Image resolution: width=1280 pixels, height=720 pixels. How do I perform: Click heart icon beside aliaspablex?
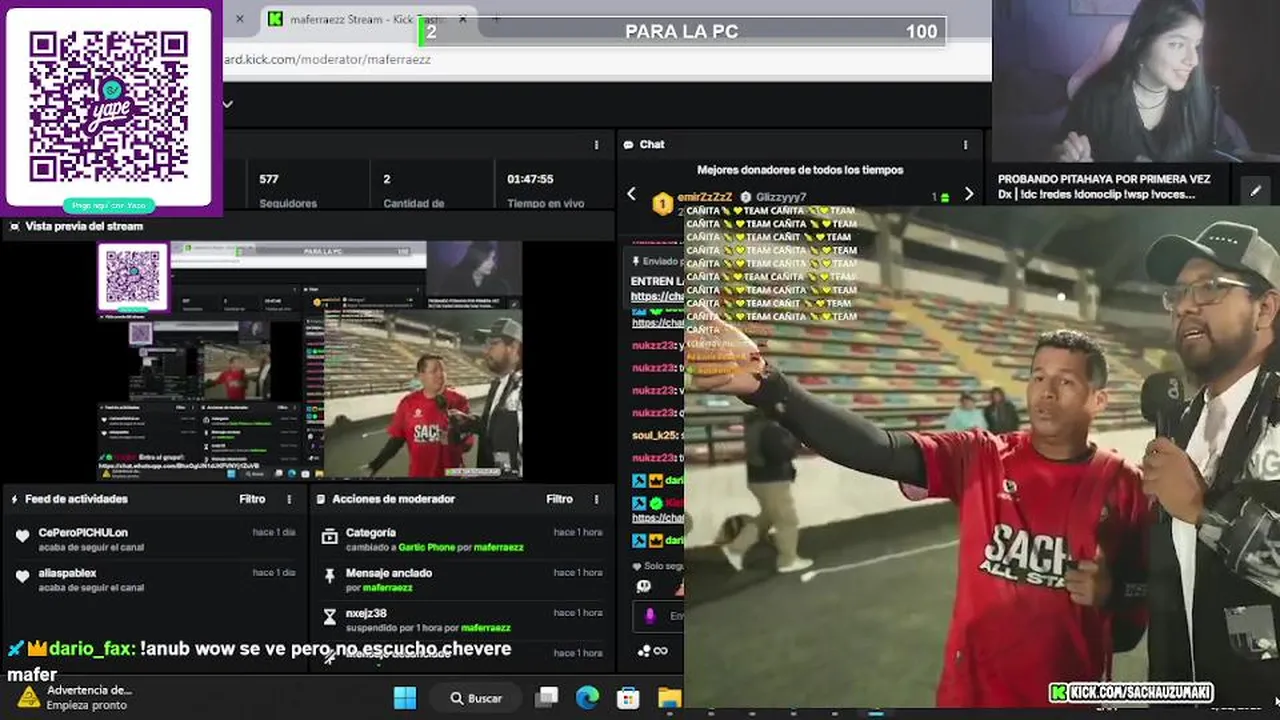click(x=22, y=577)
